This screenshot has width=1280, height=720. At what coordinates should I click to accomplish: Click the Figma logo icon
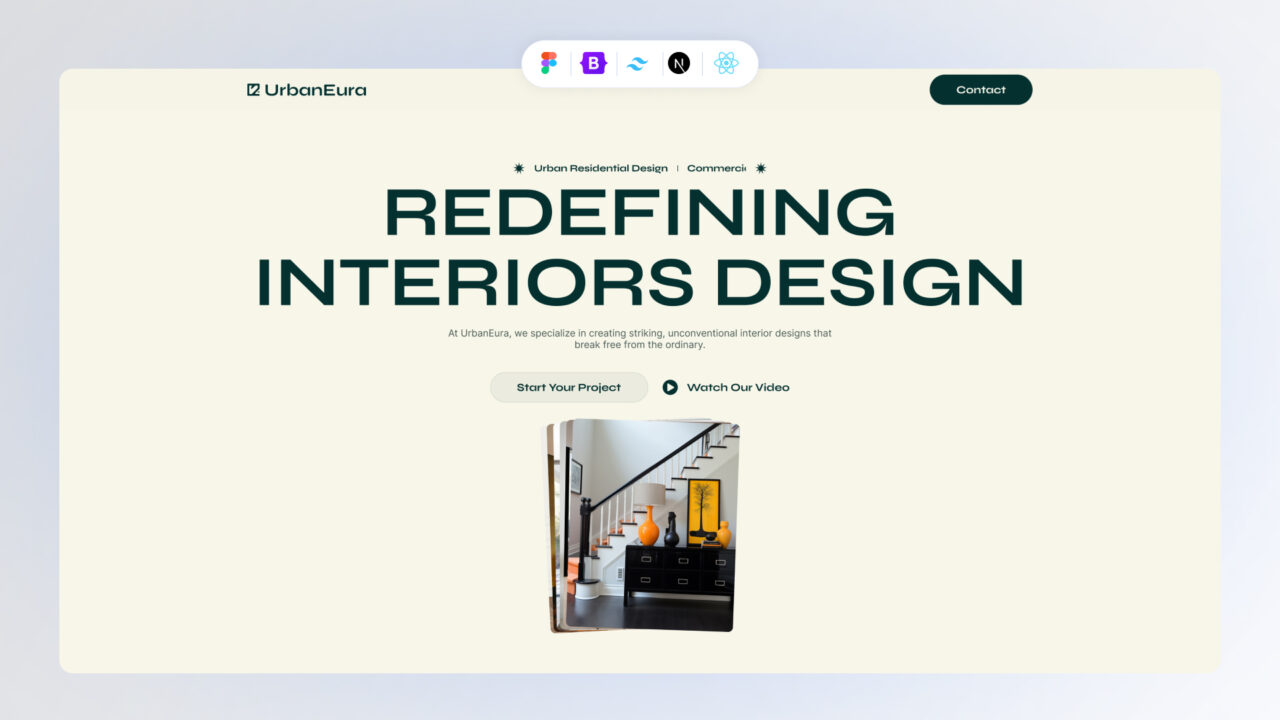point(548,64)
